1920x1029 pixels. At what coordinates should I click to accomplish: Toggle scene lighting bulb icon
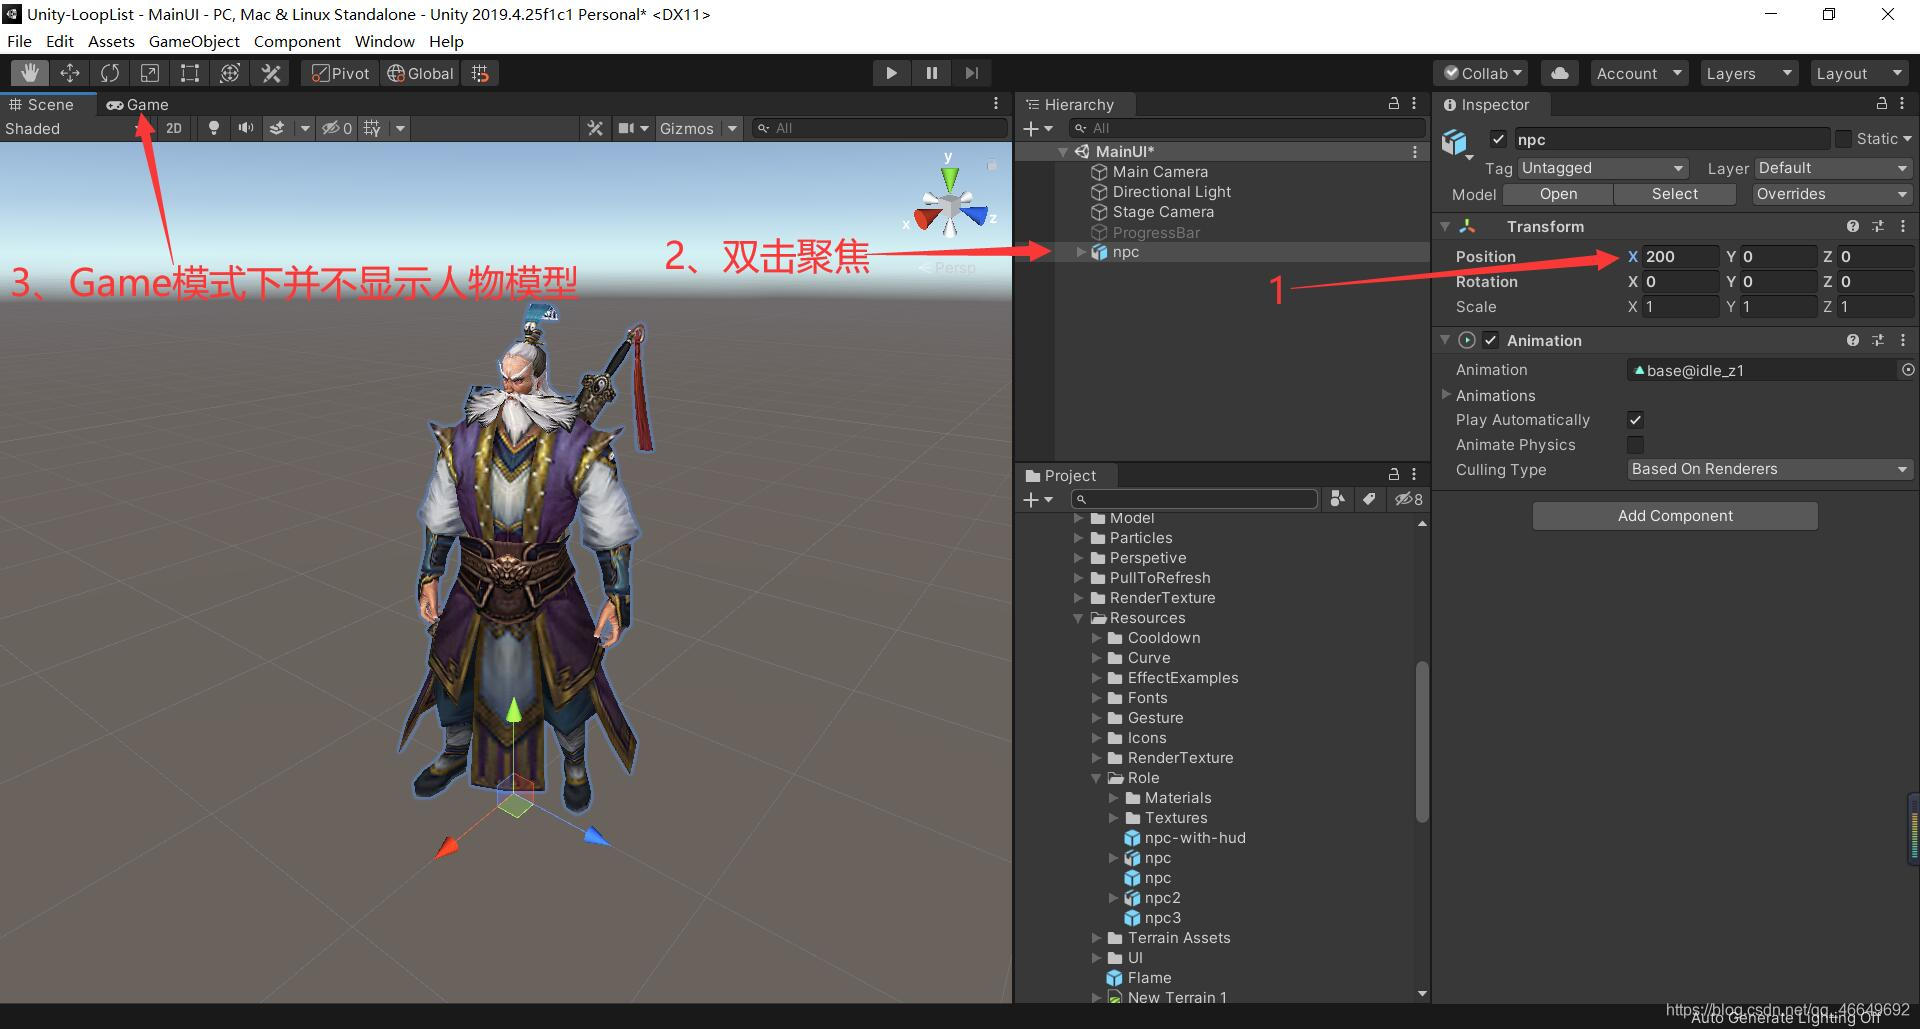pos(213,128)
